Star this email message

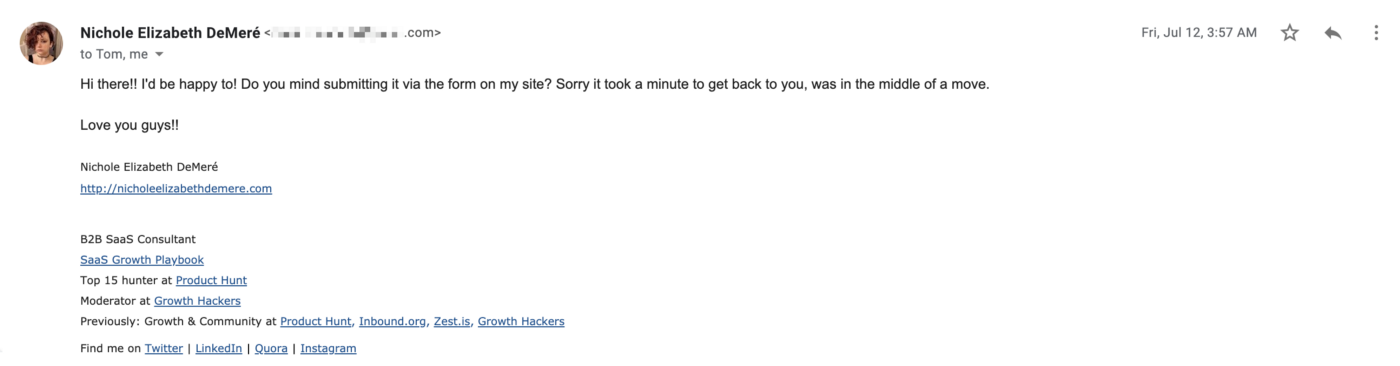pyautogui.click(x=1289, y=33)
